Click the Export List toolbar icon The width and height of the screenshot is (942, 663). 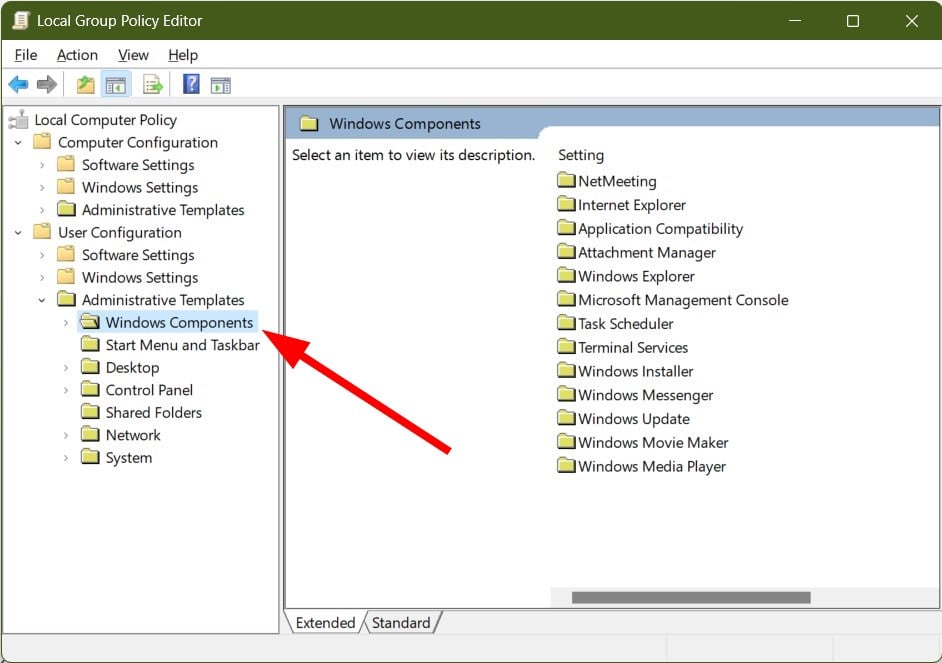(x=152, y=84)
